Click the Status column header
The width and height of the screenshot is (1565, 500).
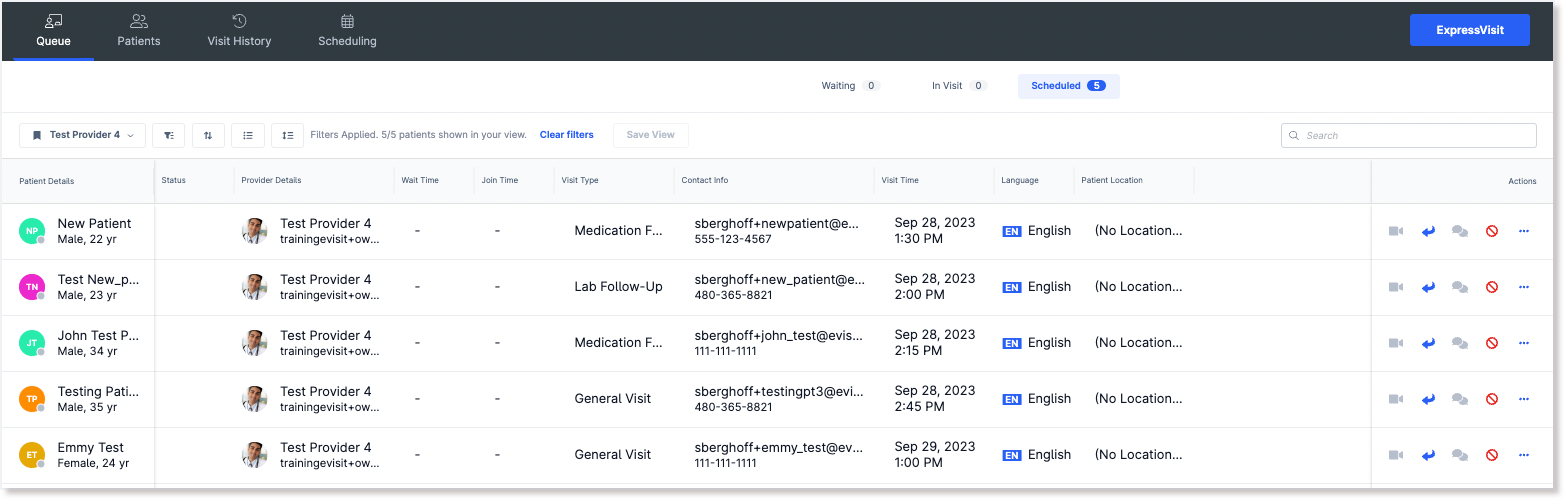[x=174, y=181]
